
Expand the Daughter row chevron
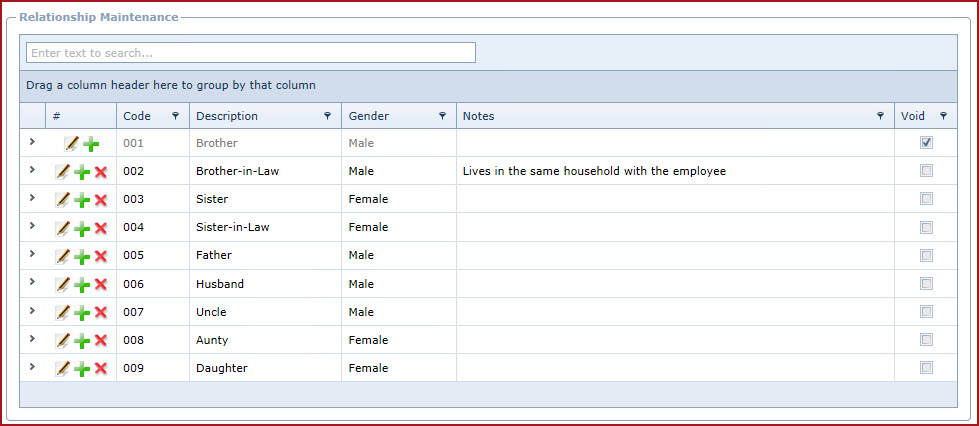[x=32, y=367]
